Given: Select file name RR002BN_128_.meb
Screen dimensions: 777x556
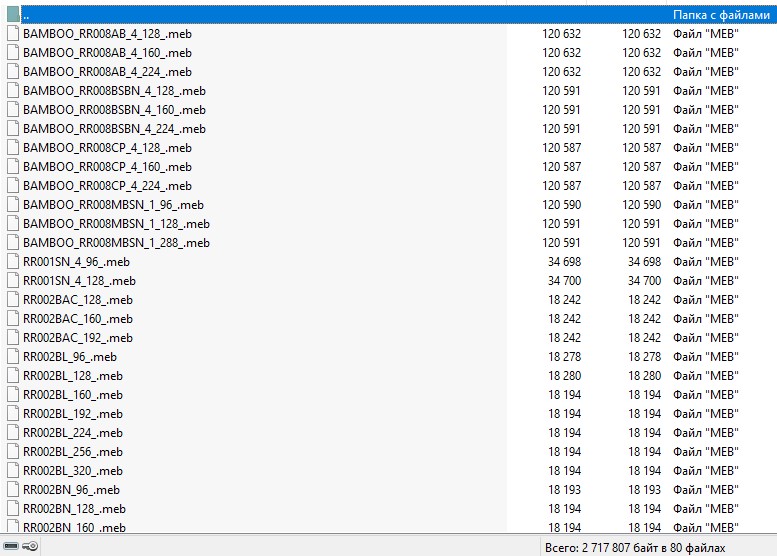Looking at the screenshot, I should tap(74, 508).
